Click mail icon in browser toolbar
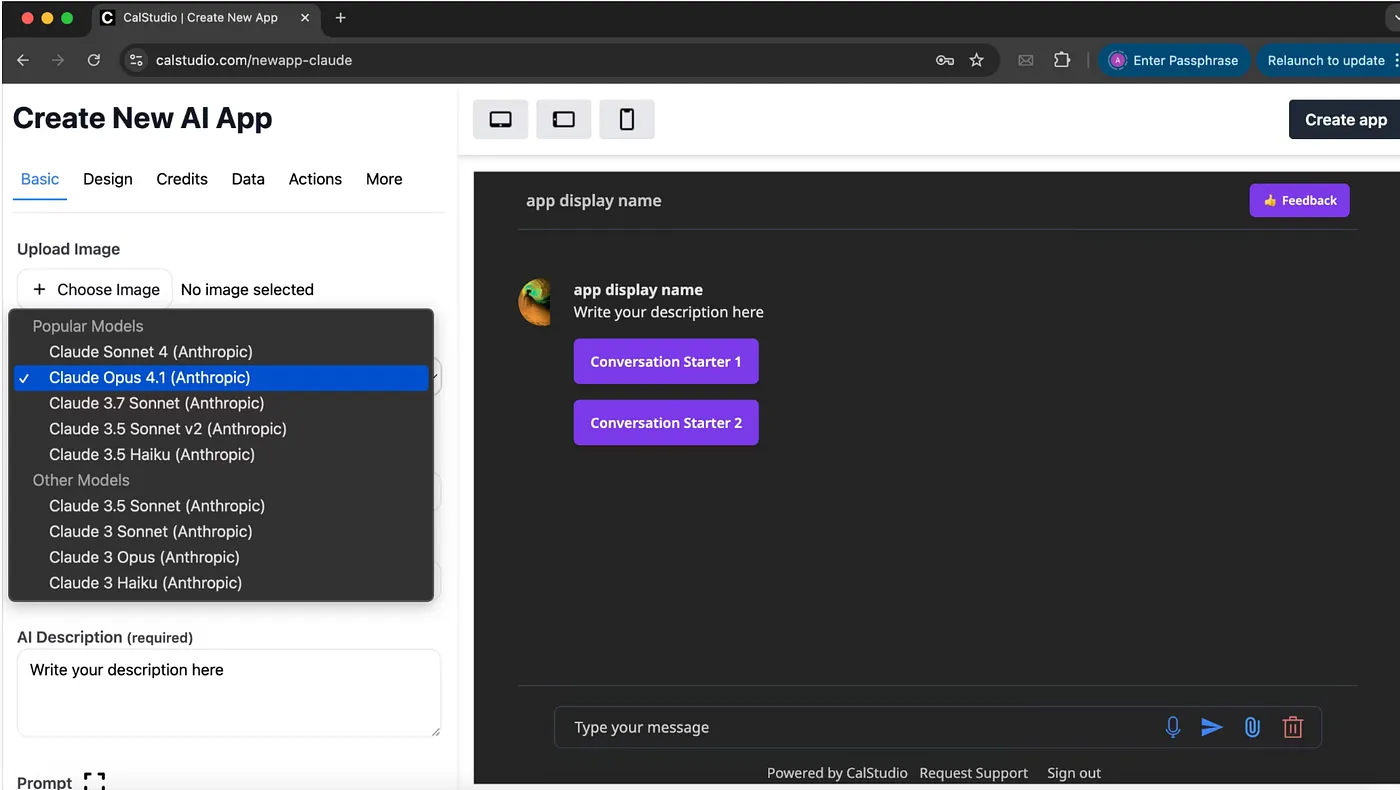This screenshot has width=1400, height=790. pos(1026,60)
